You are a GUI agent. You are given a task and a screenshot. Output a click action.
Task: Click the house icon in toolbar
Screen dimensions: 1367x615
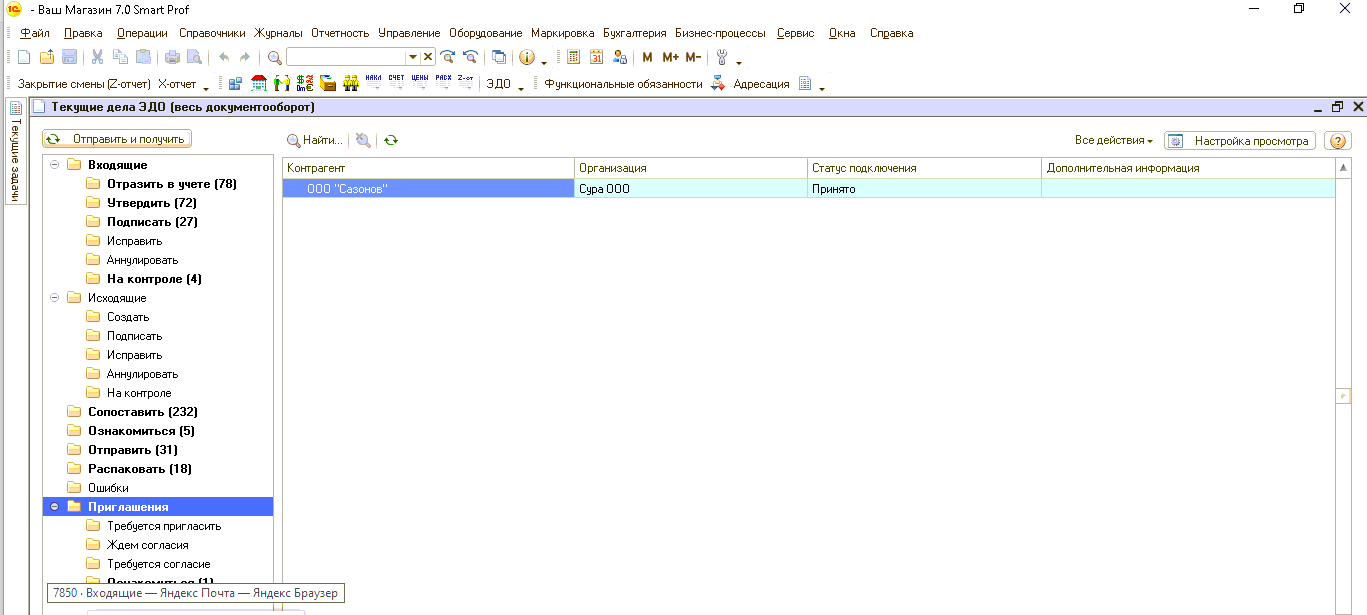259,84
